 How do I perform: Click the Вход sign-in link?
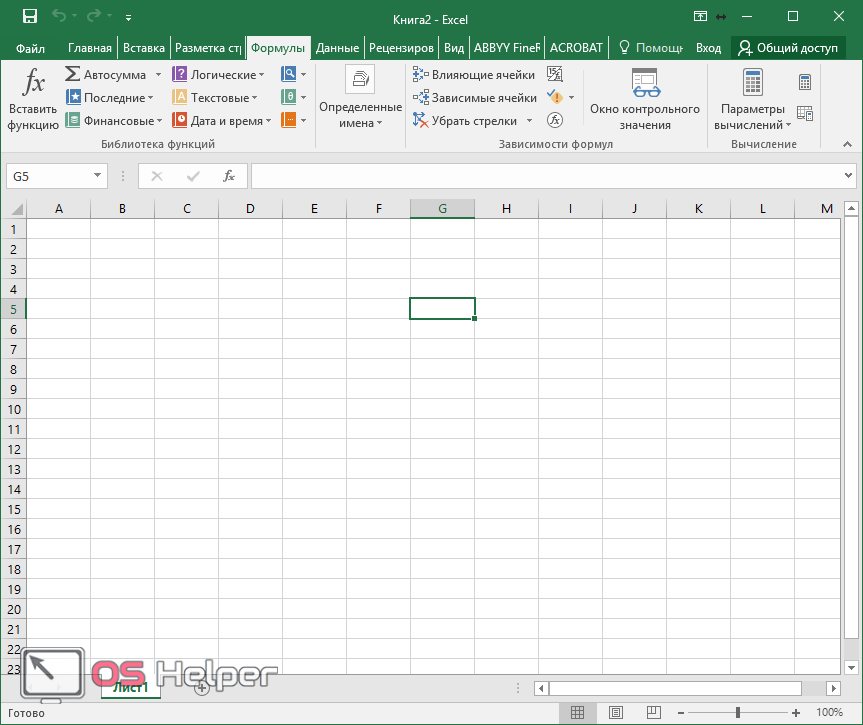(x=708, y=47)
